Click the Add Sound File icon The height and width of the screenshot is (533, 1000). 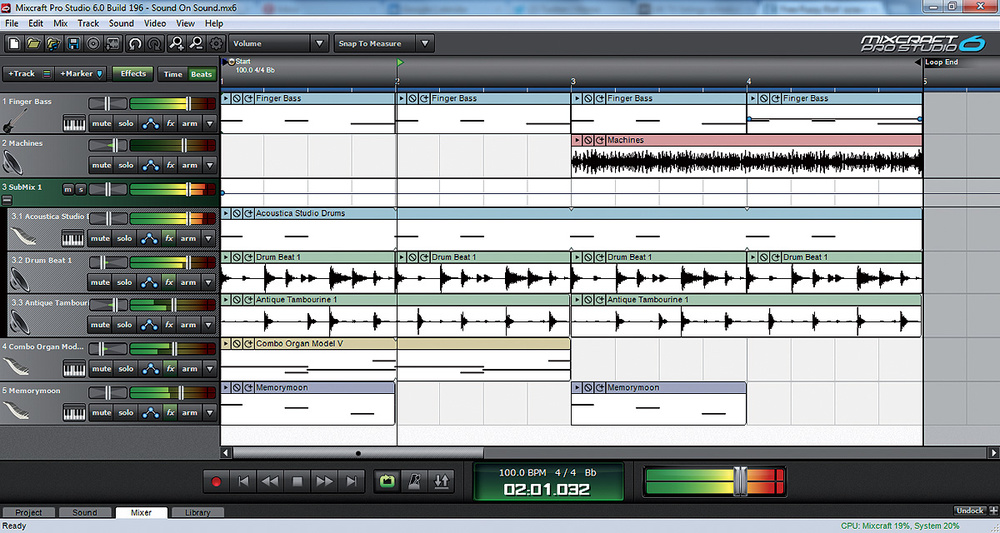54,43
